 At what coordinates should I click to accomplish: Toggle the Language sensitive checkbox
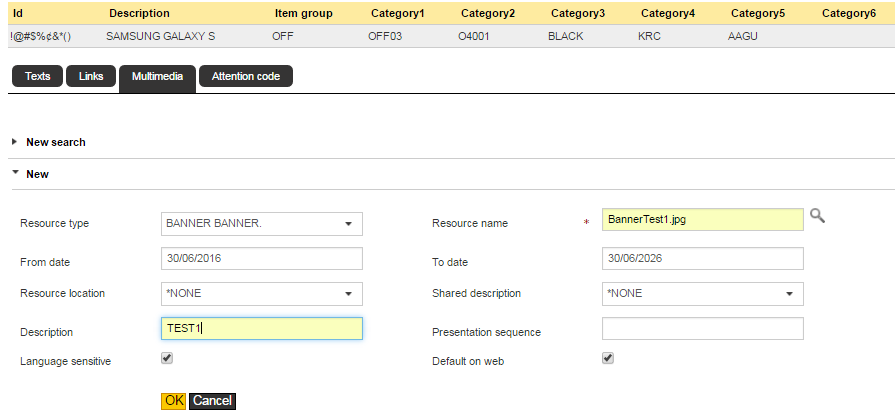point(167,358)
